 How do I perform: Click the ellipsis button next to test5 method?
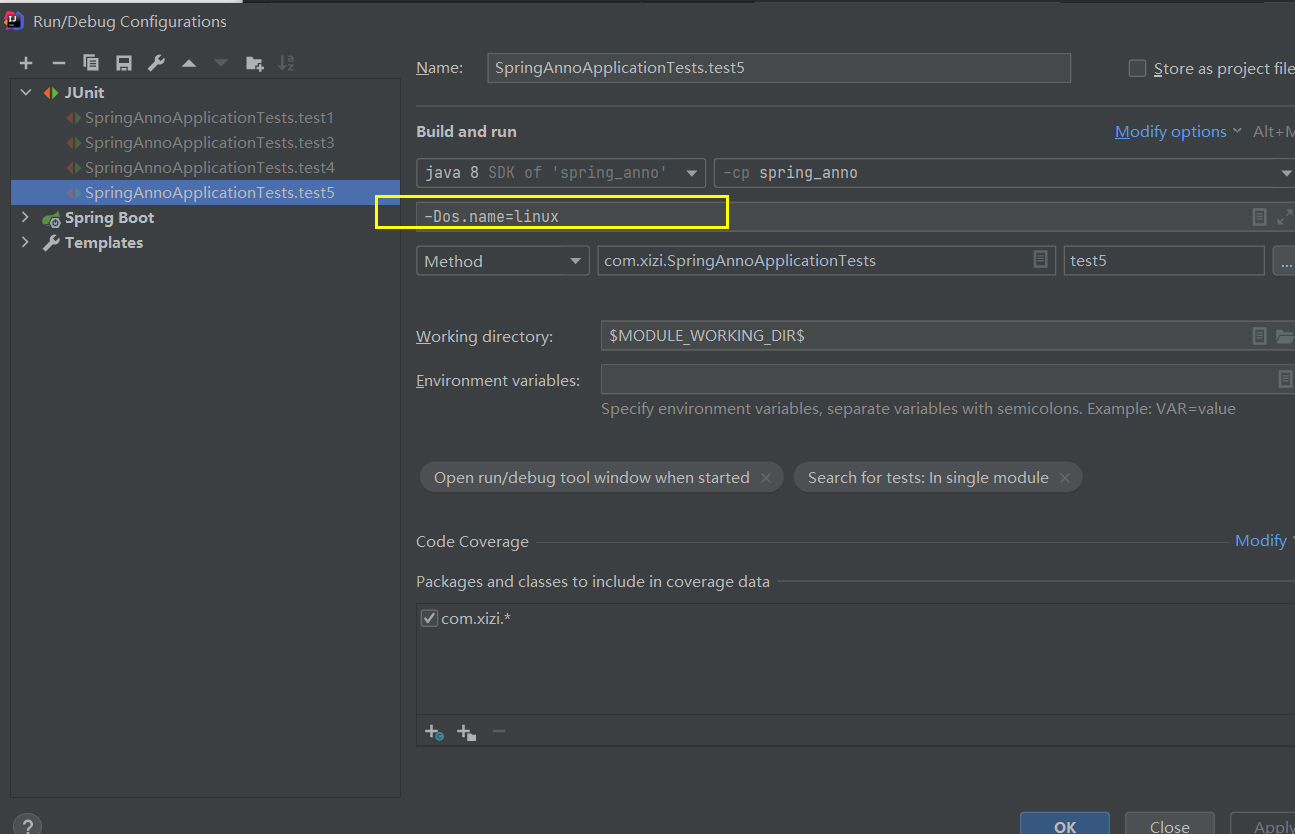(1283, 261)
